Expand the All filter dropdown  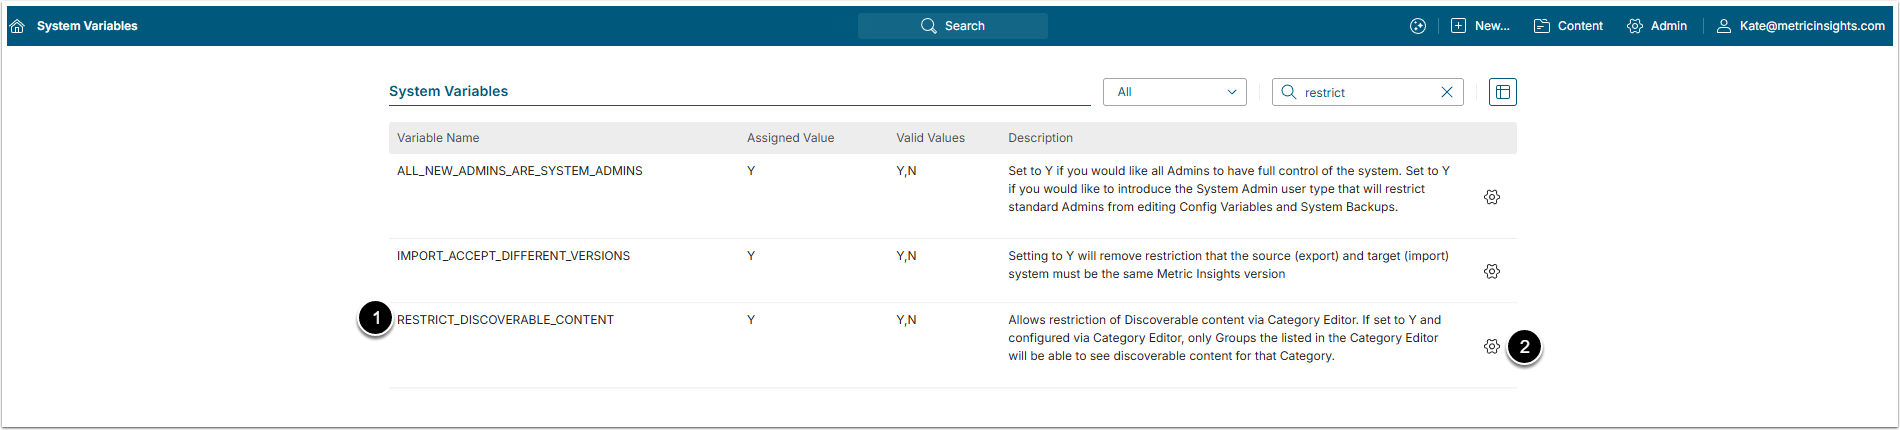pos(1175,92)
